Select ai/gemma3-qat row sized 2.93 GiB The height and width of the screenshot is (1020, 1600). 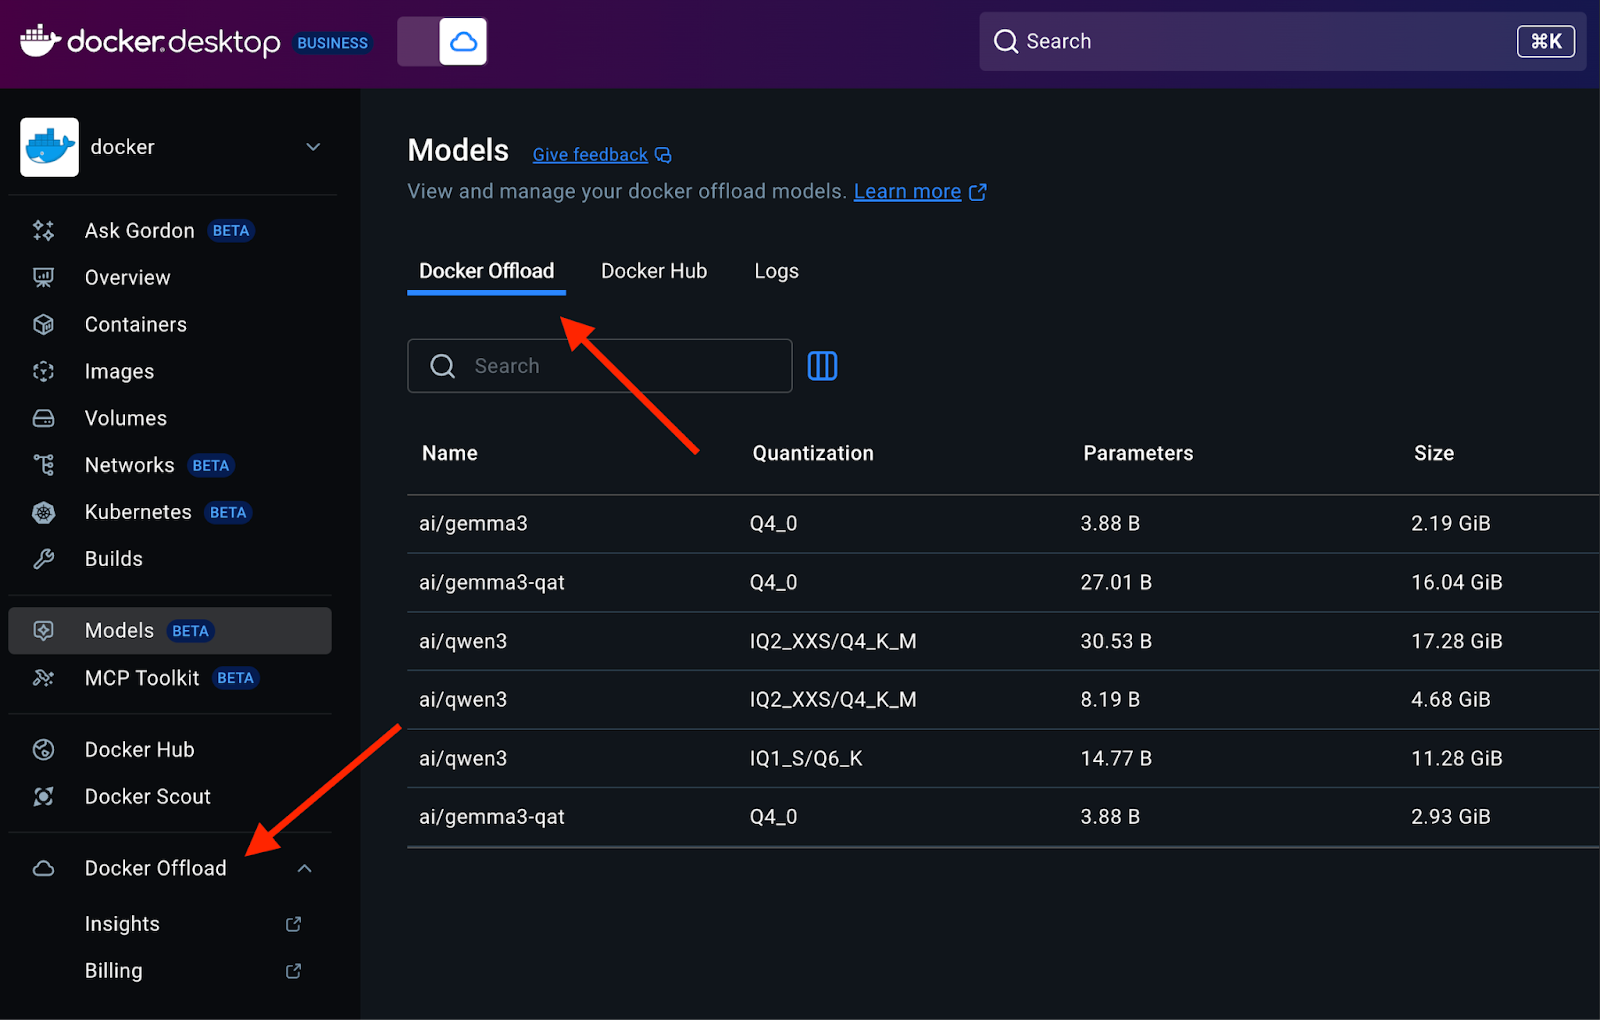[1003, 817]
